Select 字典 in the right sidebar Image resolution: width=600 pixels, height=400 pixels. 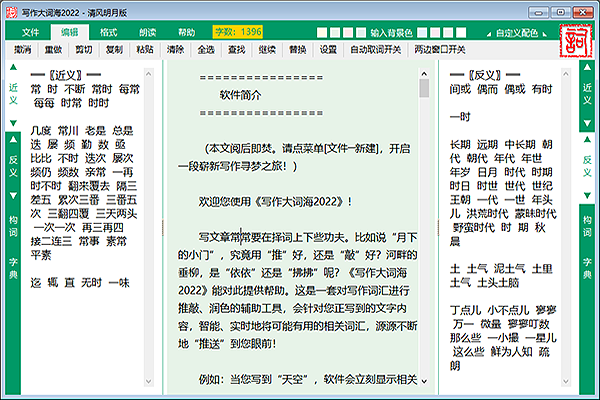coord(587,269)
